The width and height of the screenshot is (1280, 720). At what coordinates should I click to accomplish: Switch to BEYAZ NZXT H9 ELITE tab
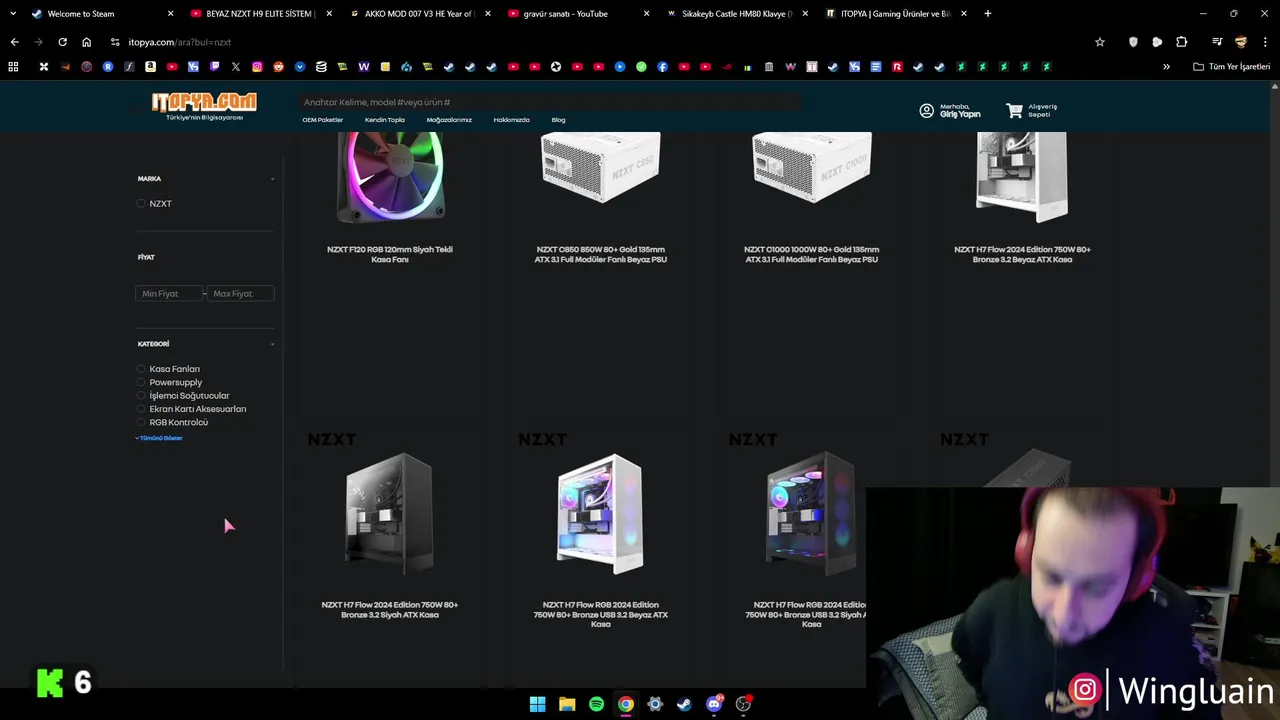pos(260,14)
